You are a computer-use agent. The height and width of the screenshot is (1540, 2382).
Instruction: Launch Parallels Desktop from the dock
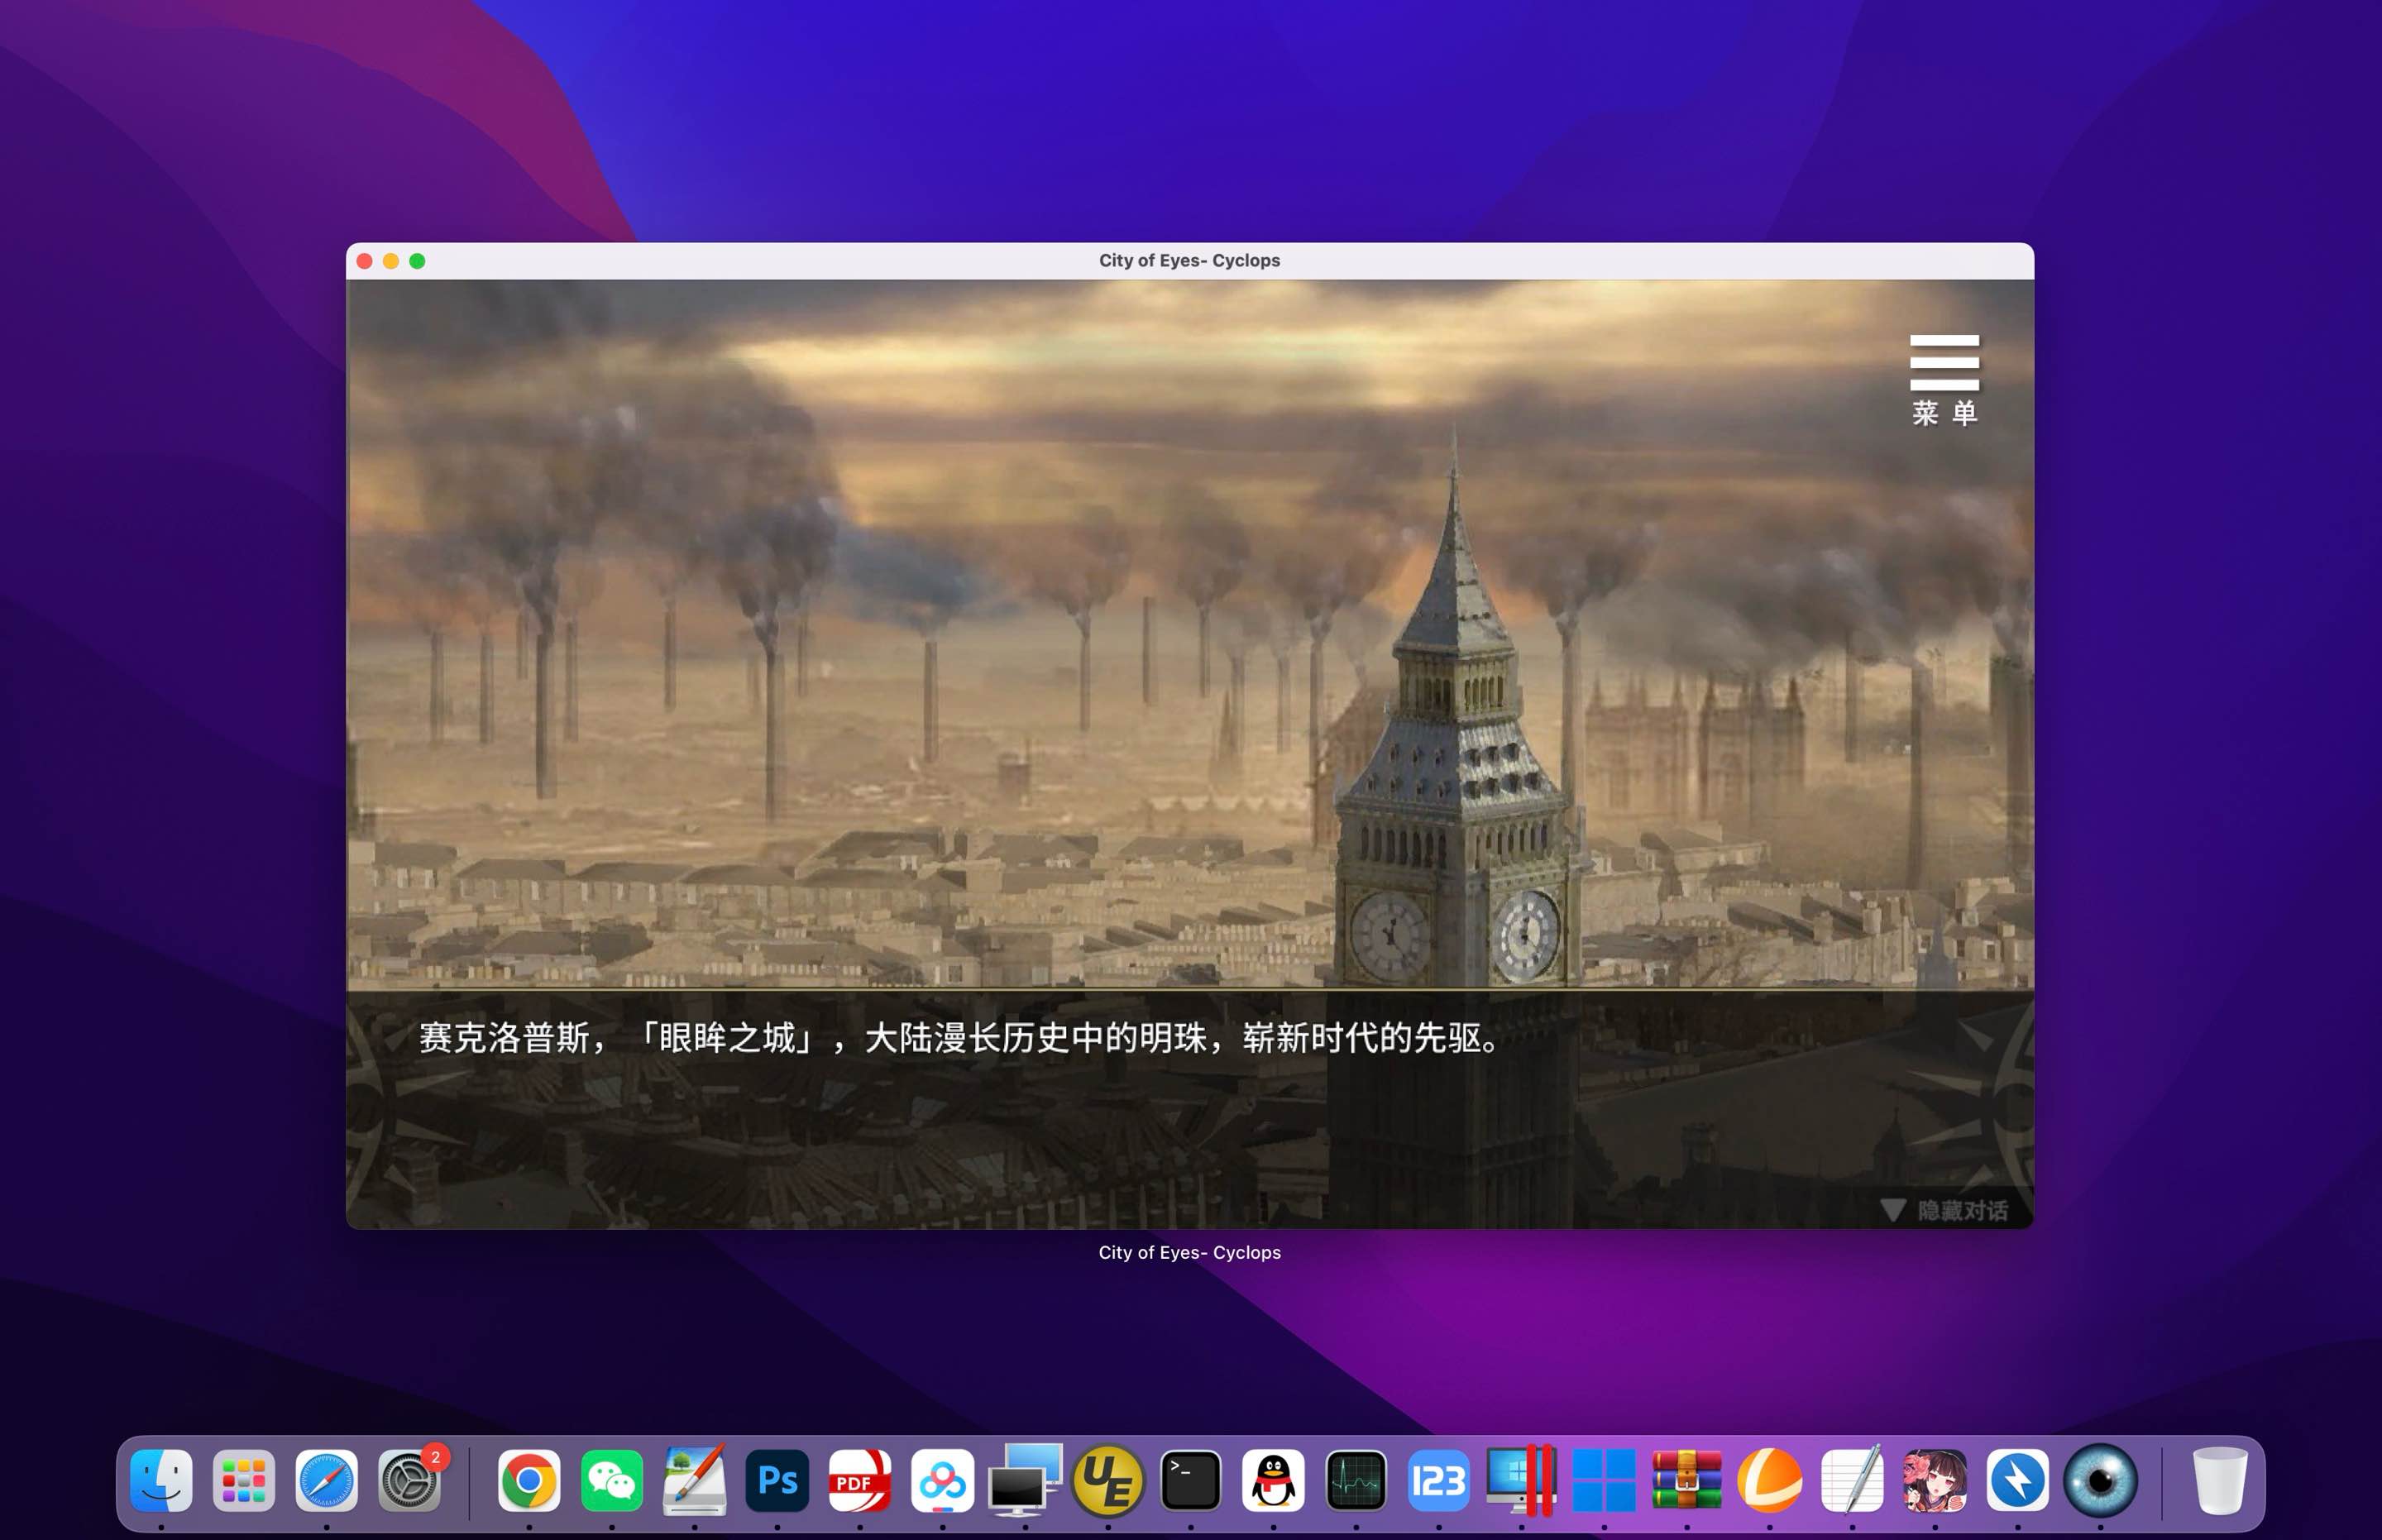pos(1521,1480)
